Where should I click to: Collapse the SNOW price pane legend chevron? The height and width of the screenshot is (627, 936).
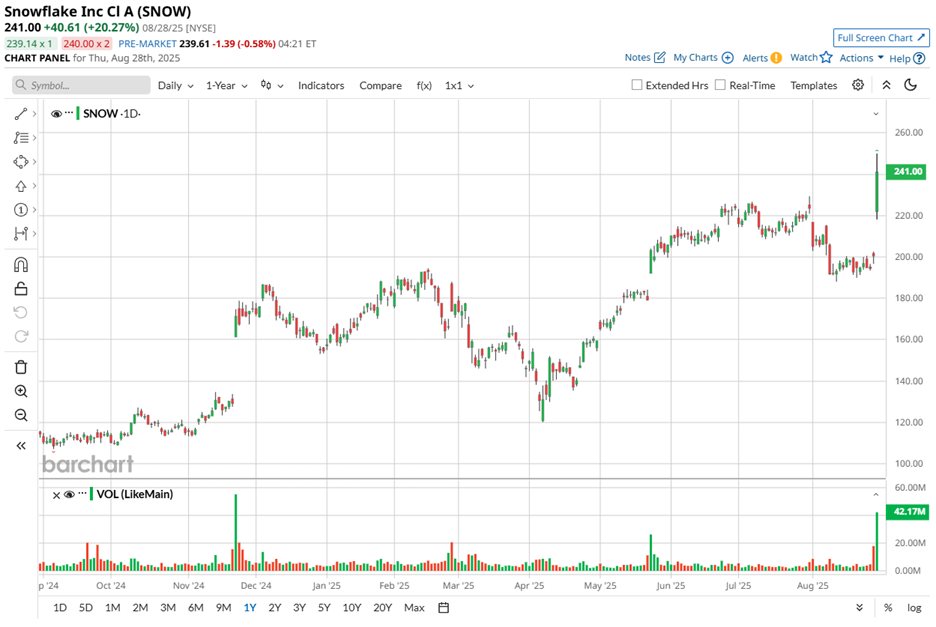[876, 114]
